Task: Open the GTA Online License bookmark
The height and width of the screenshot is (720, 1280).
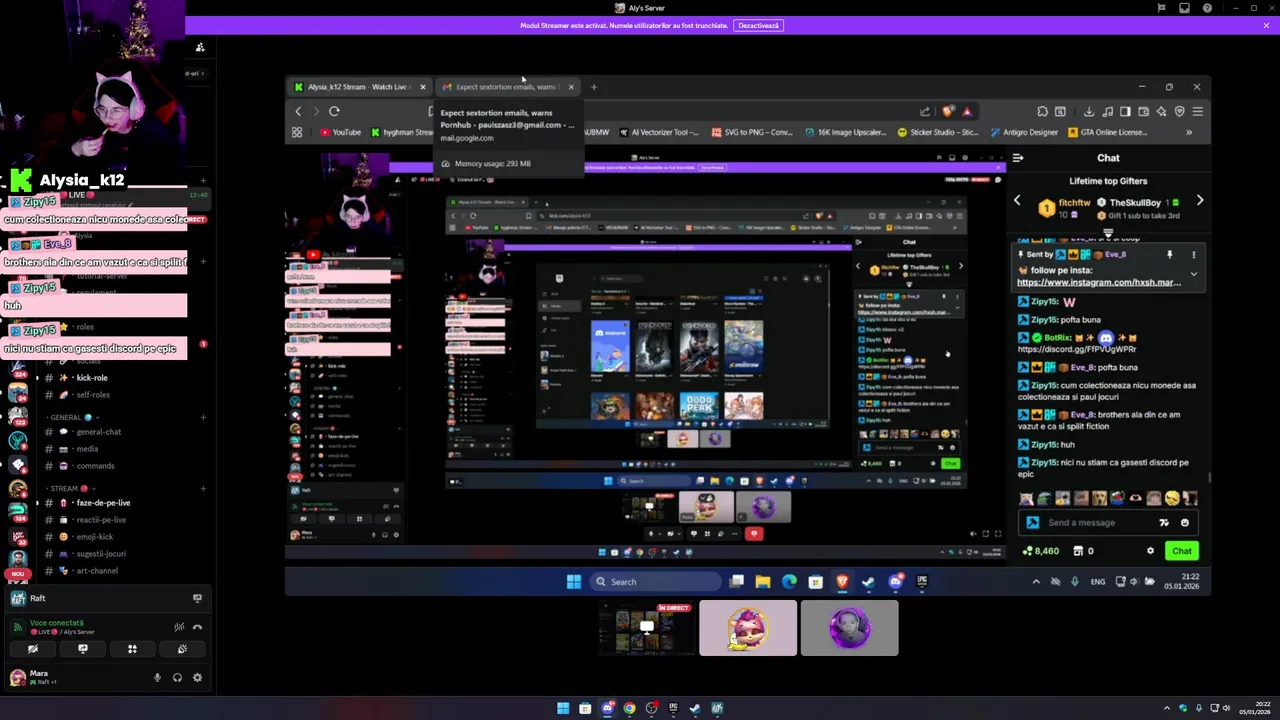Action: tap(1107, 132)
